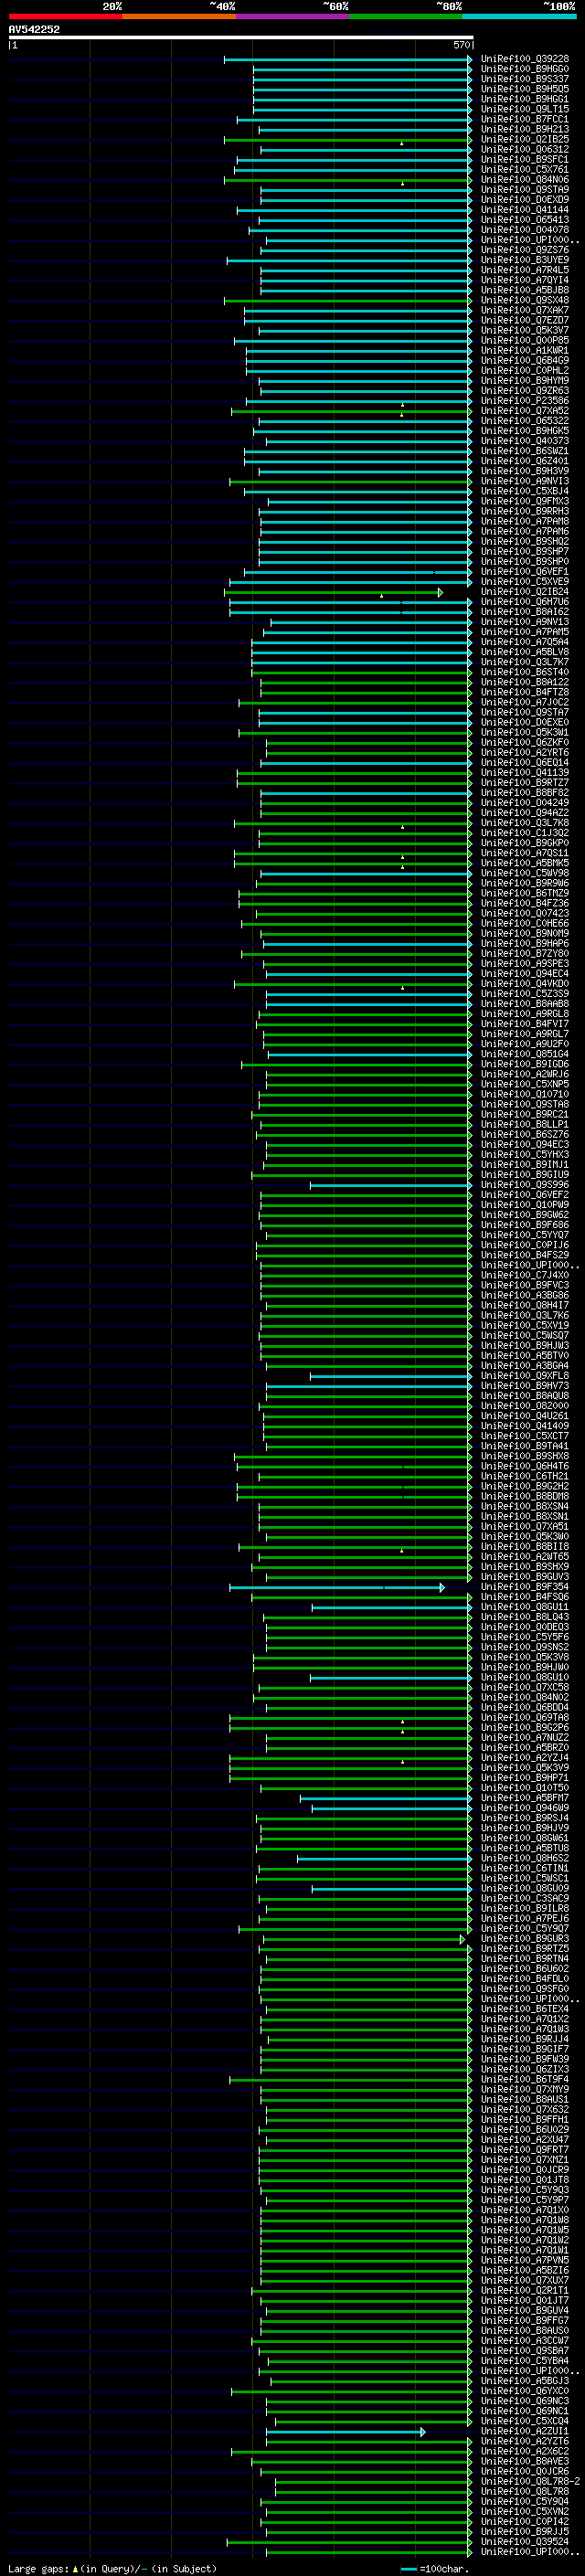This screenshot has height=2576, width=585.
Task: Click the orange ~40% identity legend segment
Action: 179,16
